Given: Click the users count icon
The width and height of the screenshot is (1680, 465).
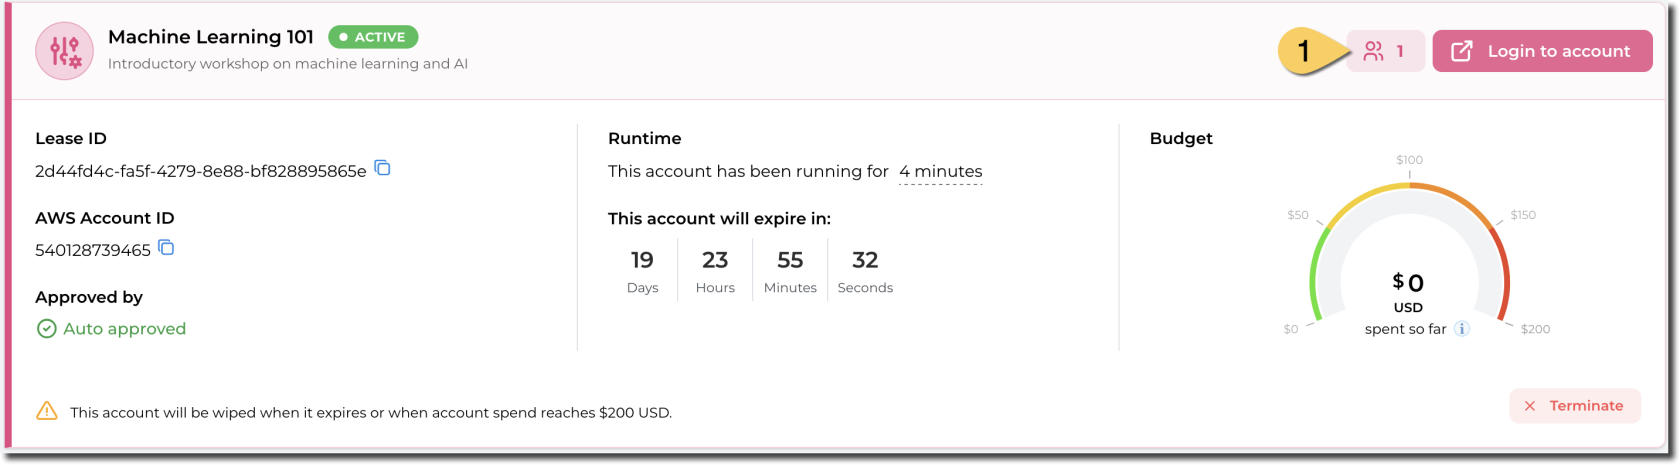Looking at the screenshot, I should tap(1373, 51).
